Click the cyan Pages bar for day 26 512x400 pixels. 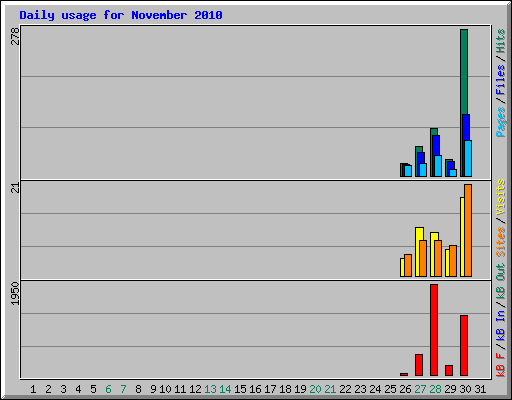(408, 171)
